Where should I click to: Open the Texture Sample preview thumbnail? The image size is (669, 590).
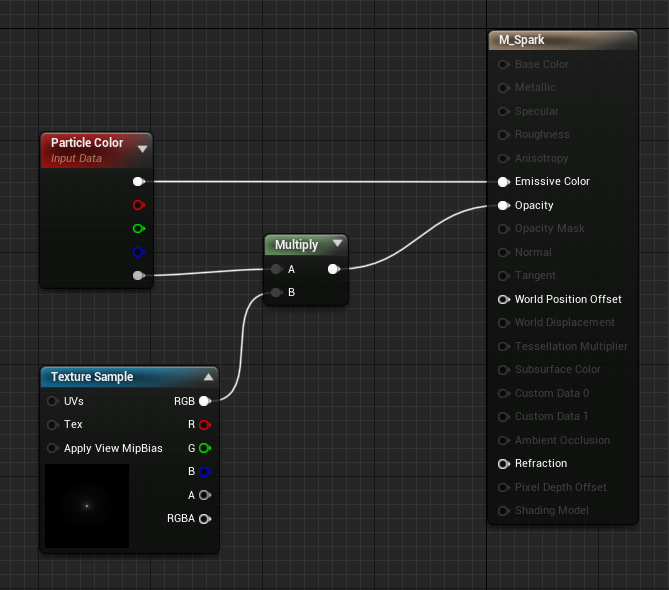[x=87, y=506]
